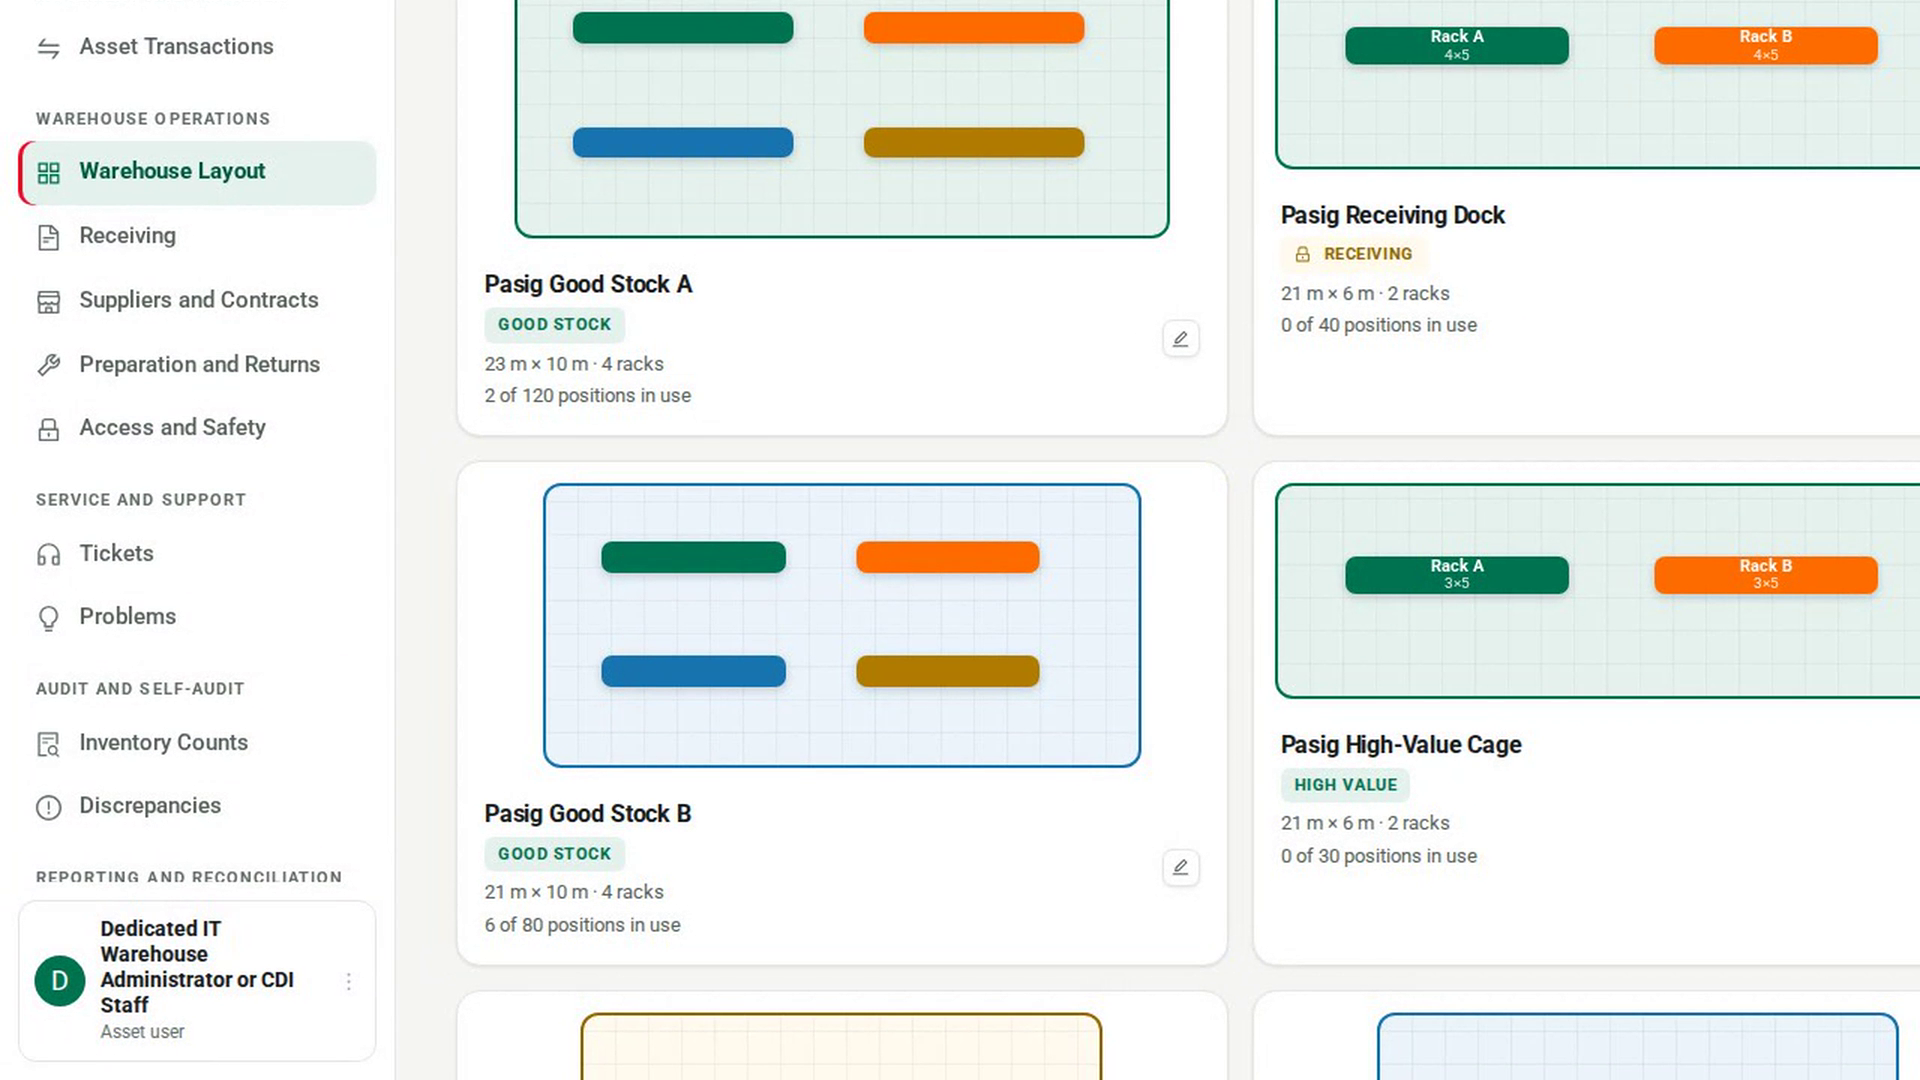
Task: Select the orange rack in Pasig Good Stock A
Action: click(974, 28)
